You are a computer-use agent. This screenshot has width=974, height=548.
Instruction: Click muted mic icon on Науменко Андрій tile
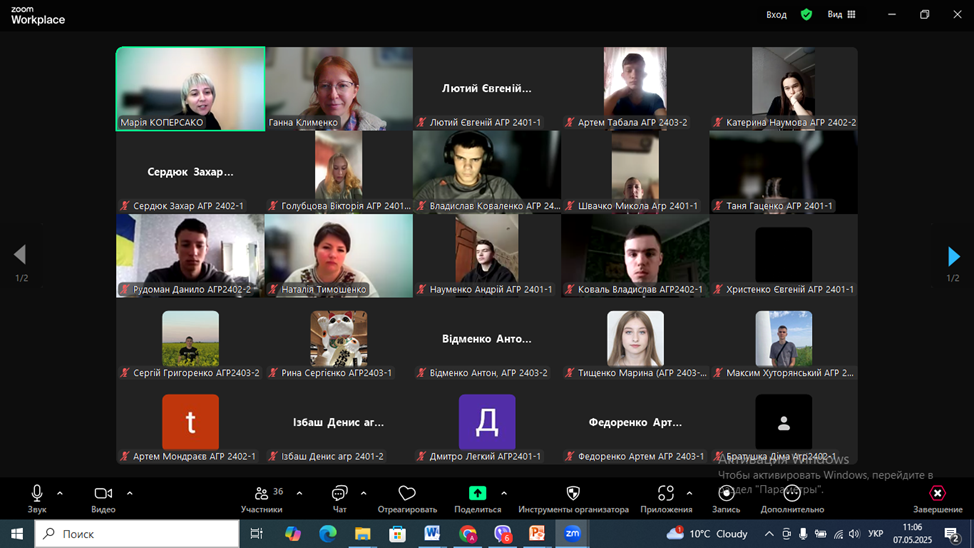pyautogui.click(x=422, y=290)
